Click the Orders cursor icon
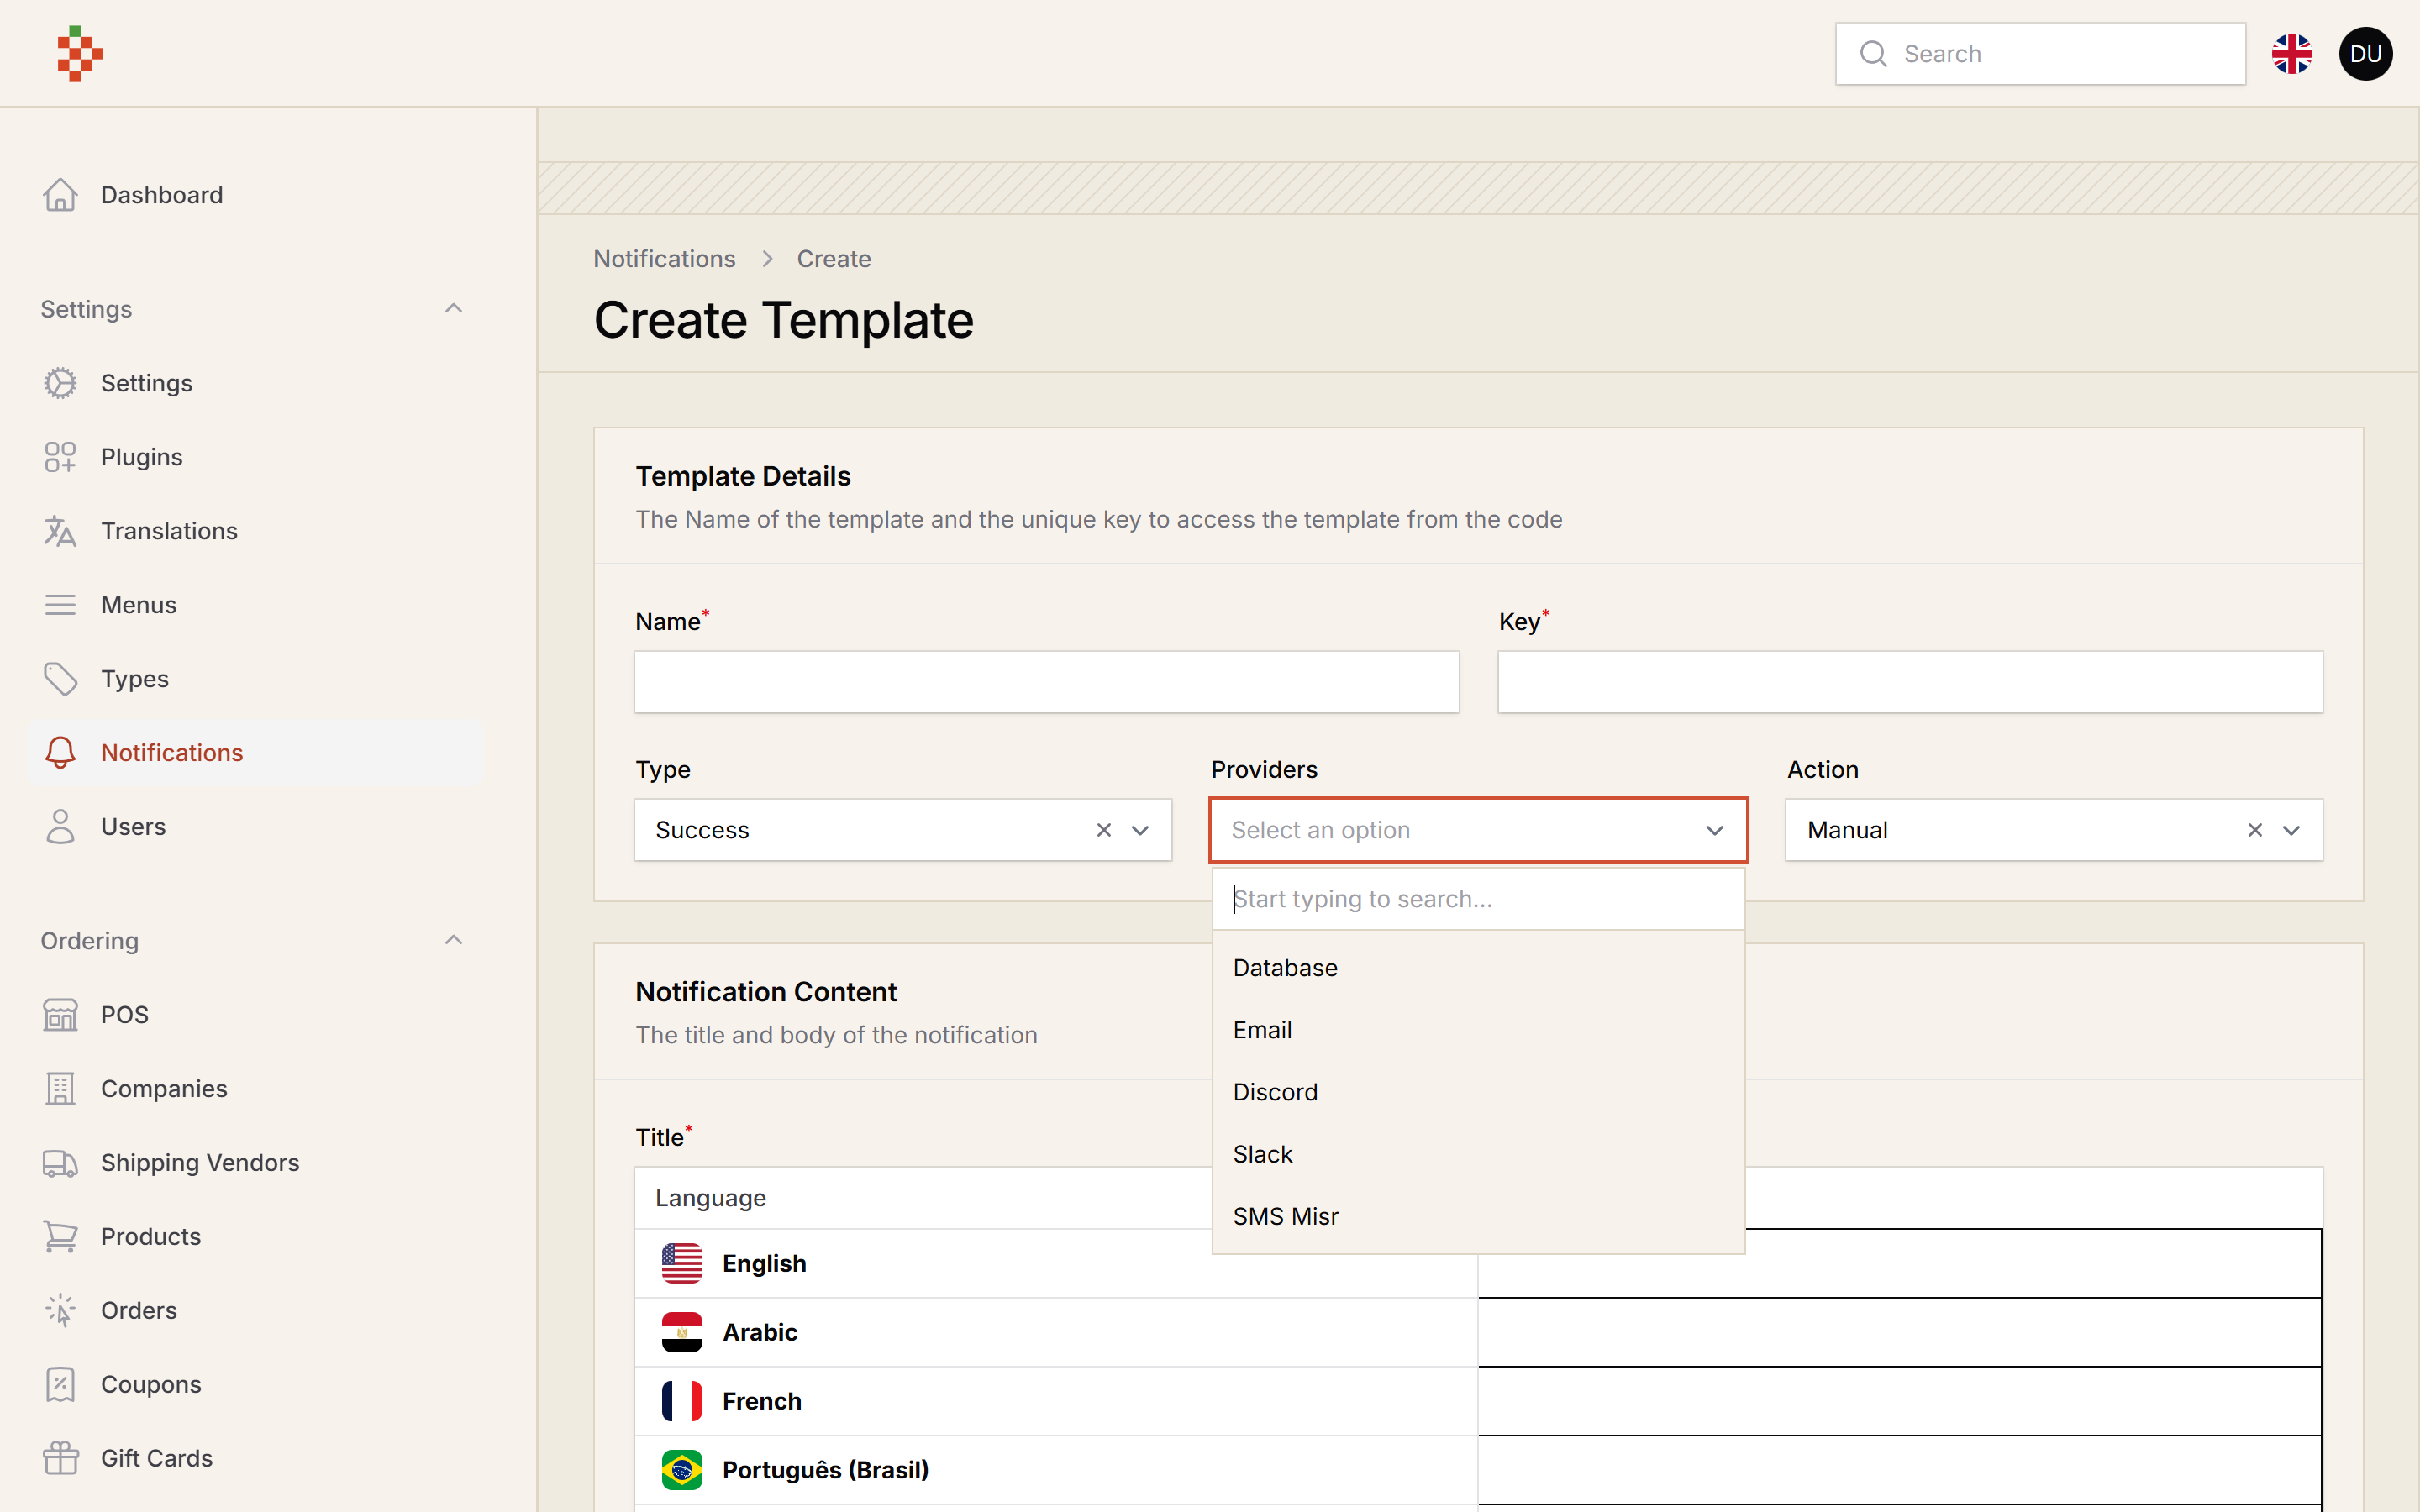 coord(60,1311)
